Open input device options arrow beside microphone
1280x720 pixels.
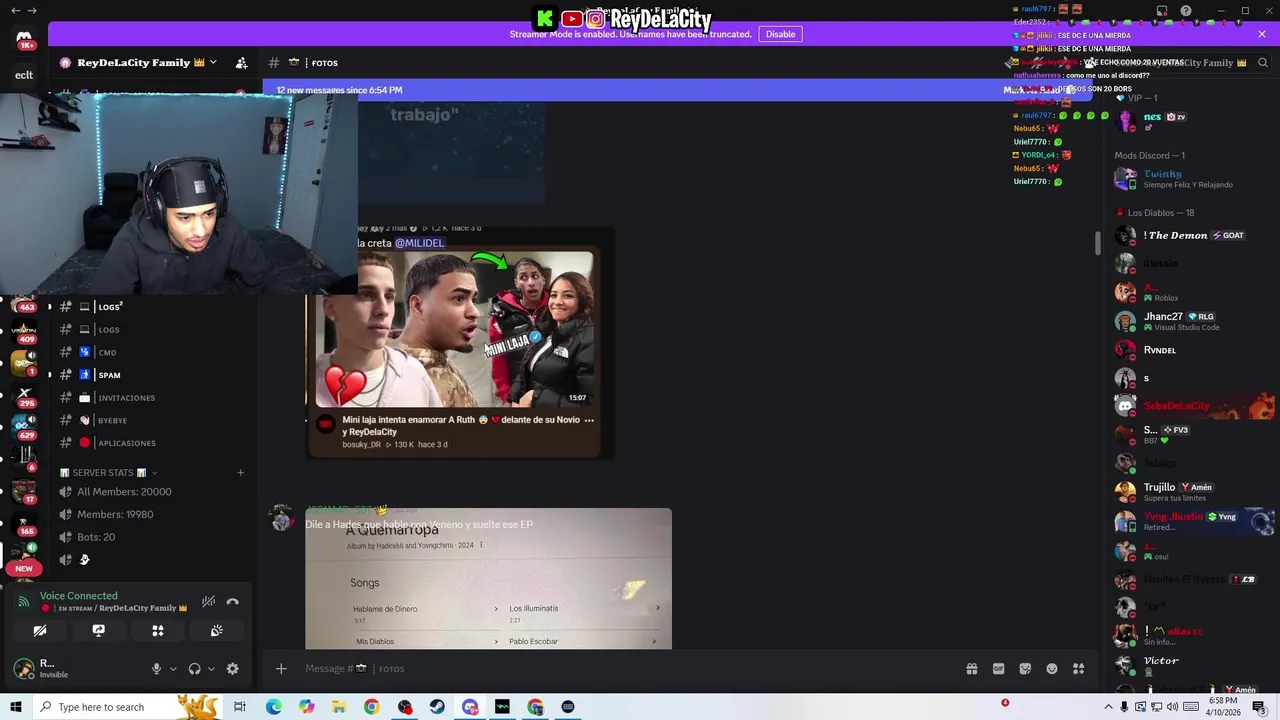[172, 669]
